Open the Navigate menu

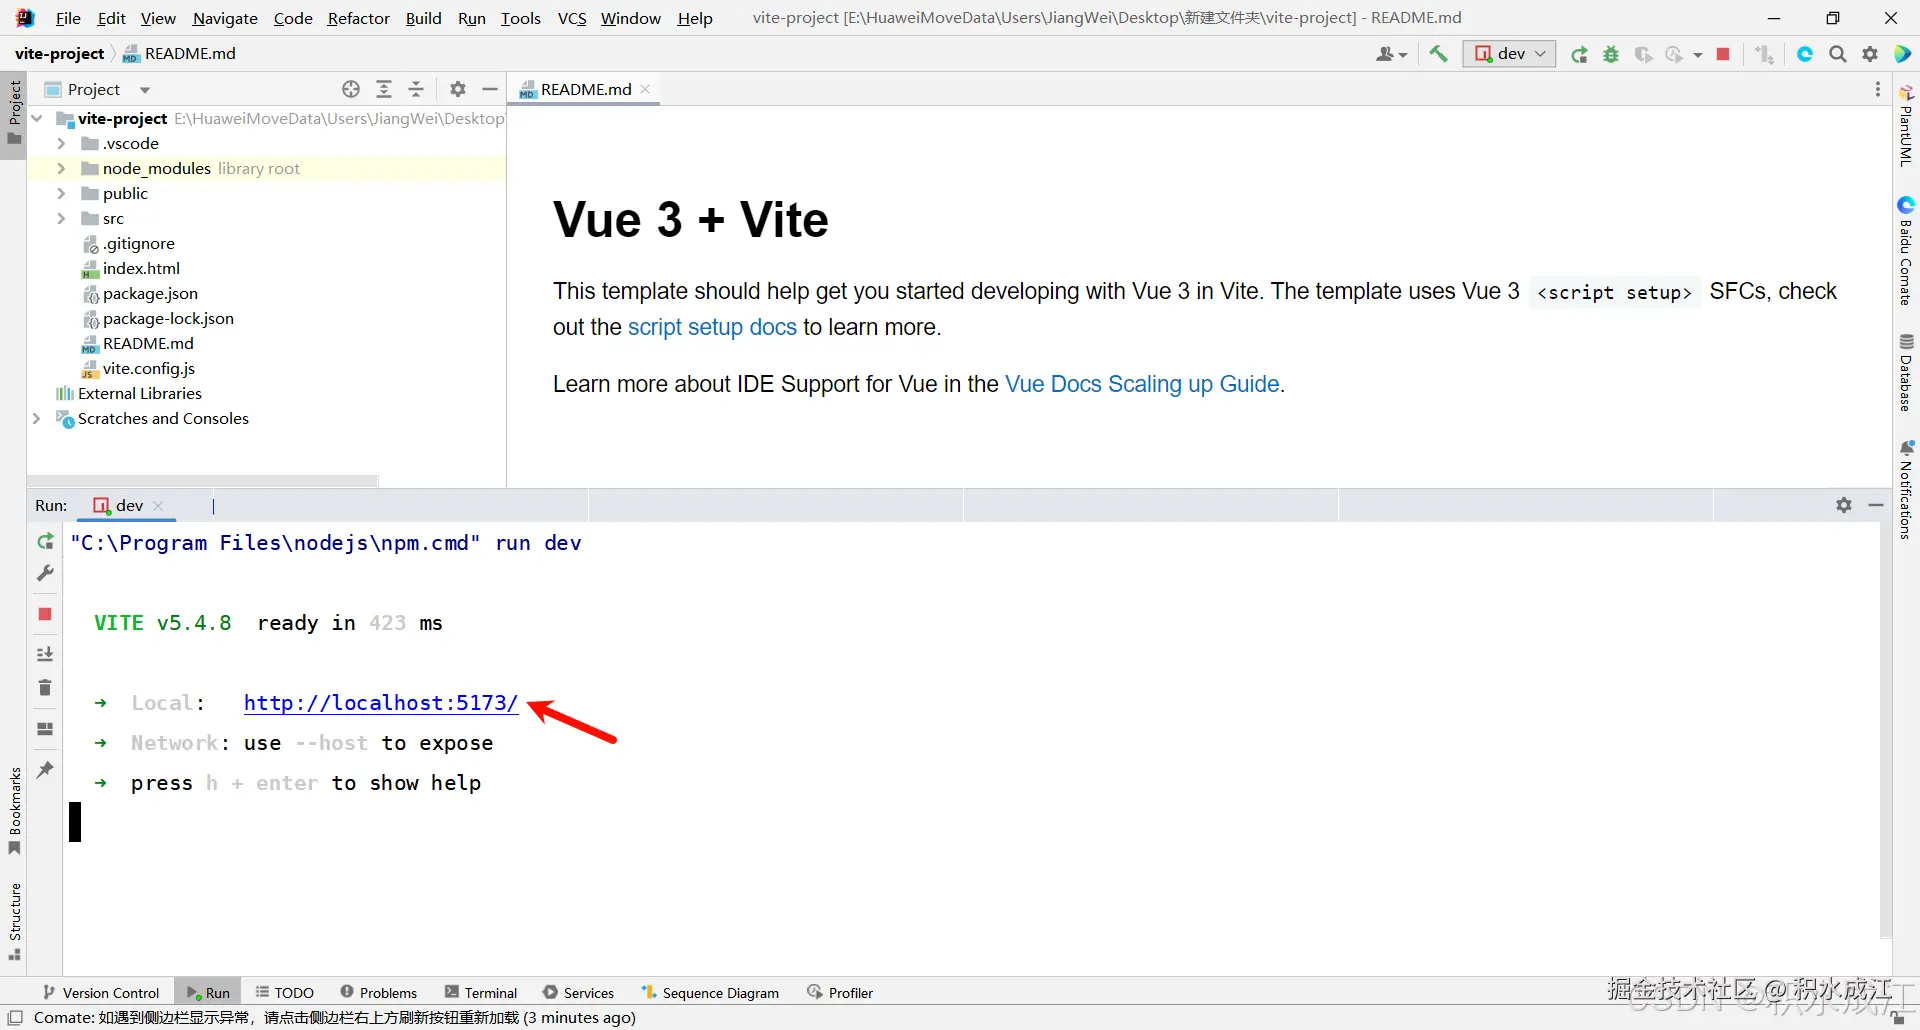225,18
